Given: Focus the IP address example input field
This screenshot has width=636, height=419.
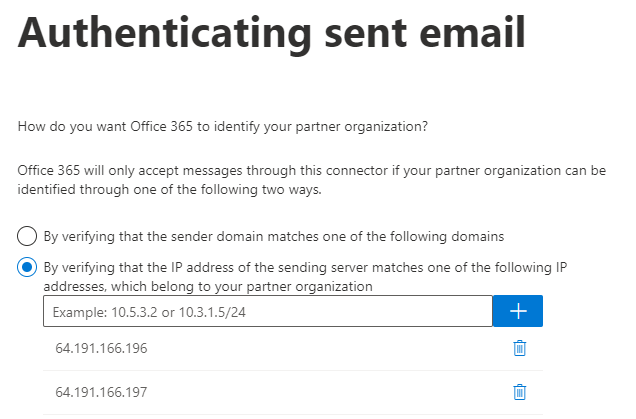Looking at the screenshot, I should (268, 311).
